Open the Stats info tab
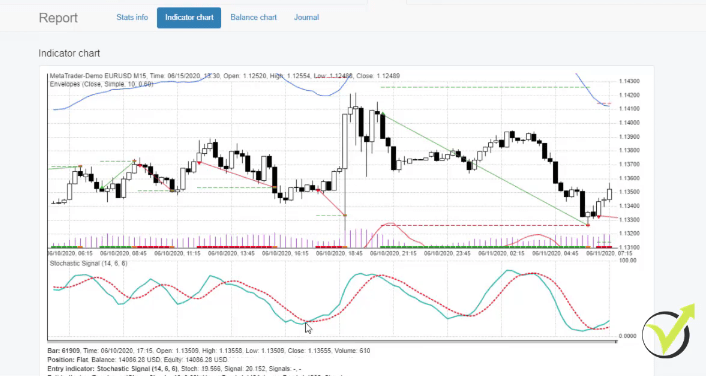 (x=132, y=18)
